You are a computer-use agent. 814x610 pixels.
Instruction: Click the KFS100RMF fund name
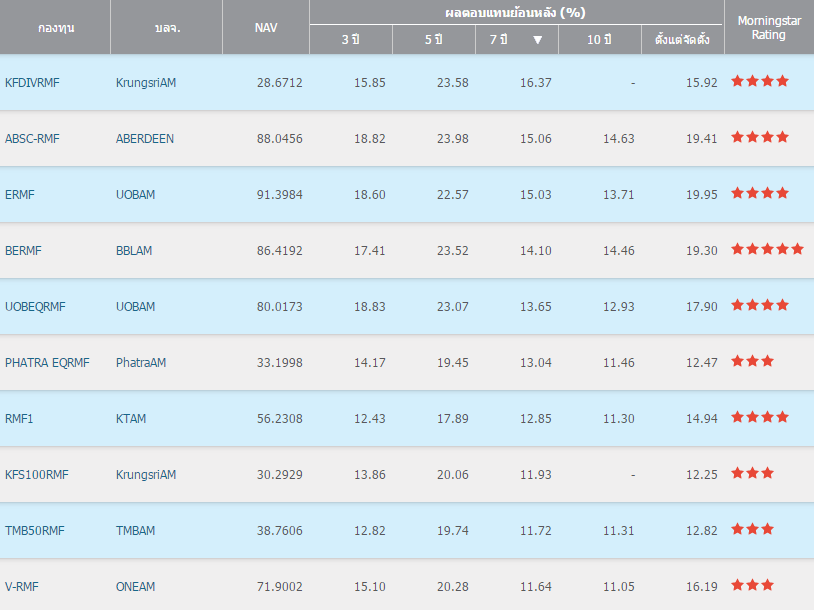(36, 474)
